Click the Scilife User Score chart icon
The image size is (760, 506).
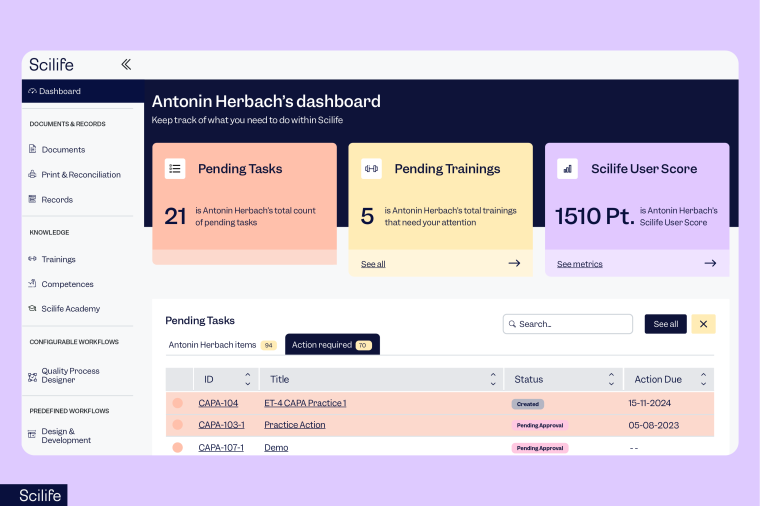coord(567,169)
